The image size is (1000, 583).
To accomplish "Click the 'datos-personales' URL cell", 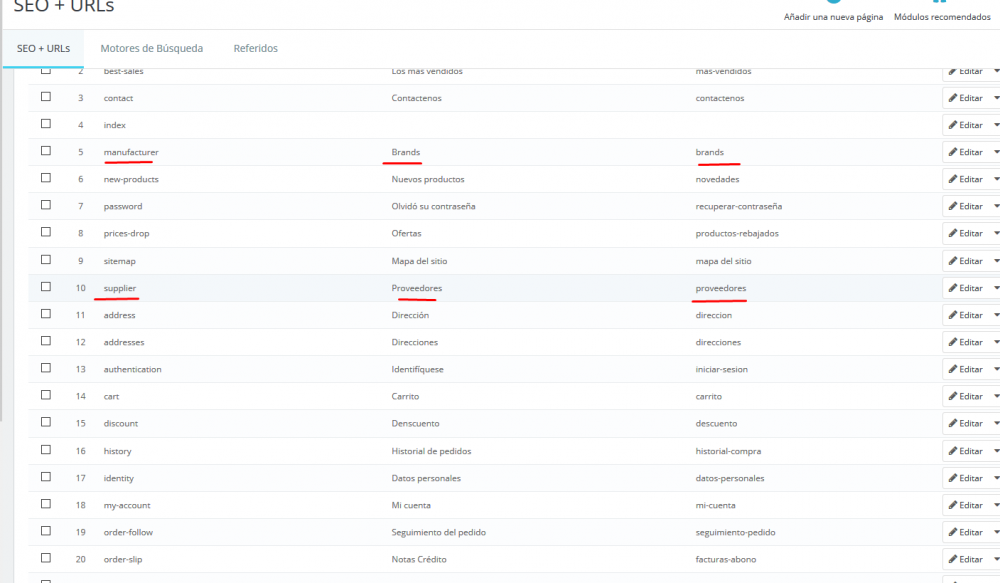I will tap(730, 478).
